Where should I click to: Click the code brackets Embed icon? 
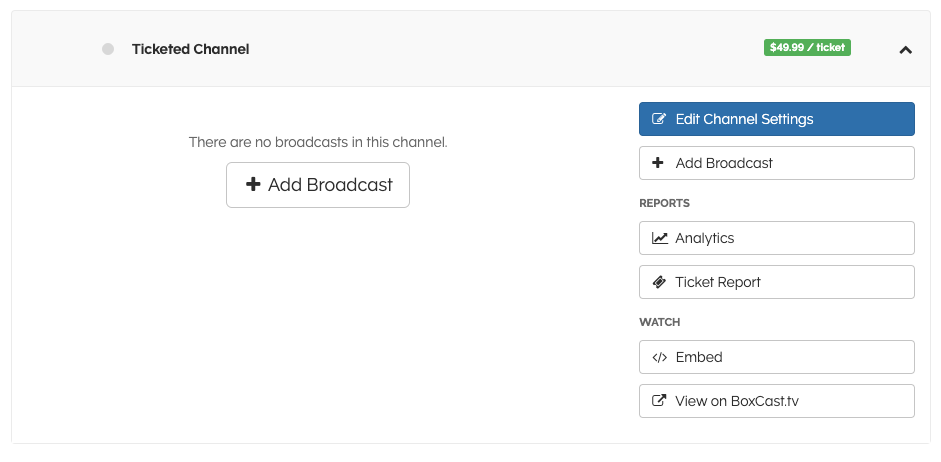point(659,357)
